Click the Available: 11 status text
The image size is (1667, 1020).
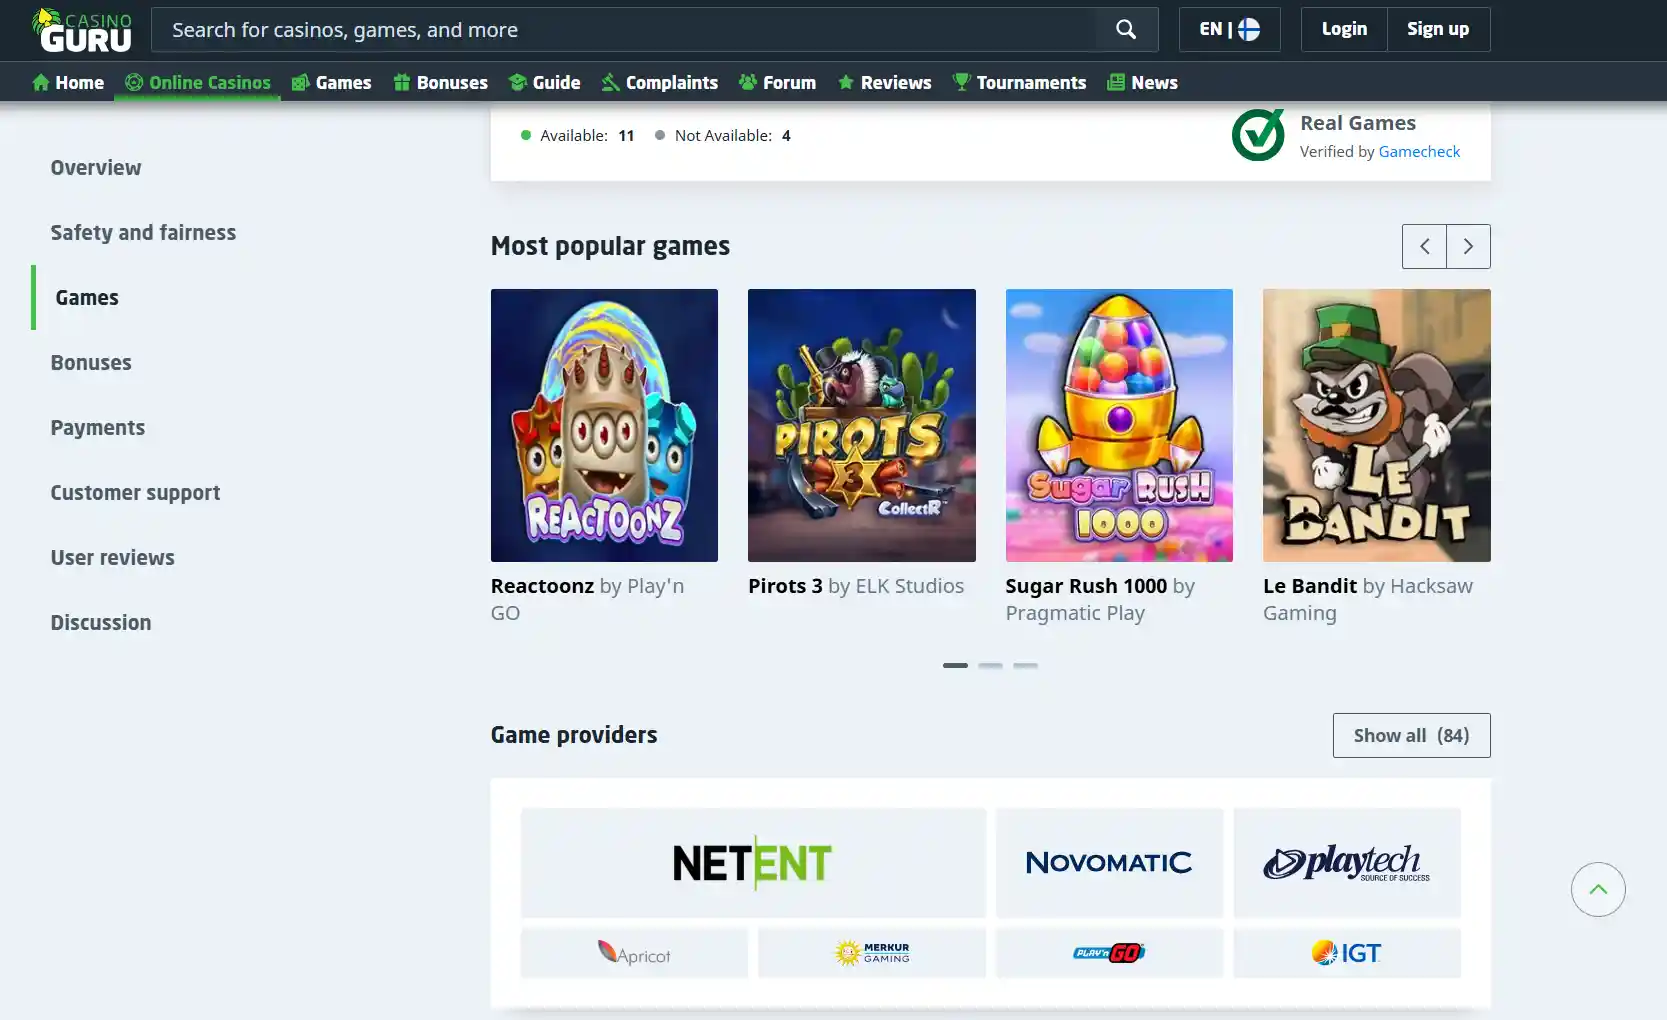(578, 135)
